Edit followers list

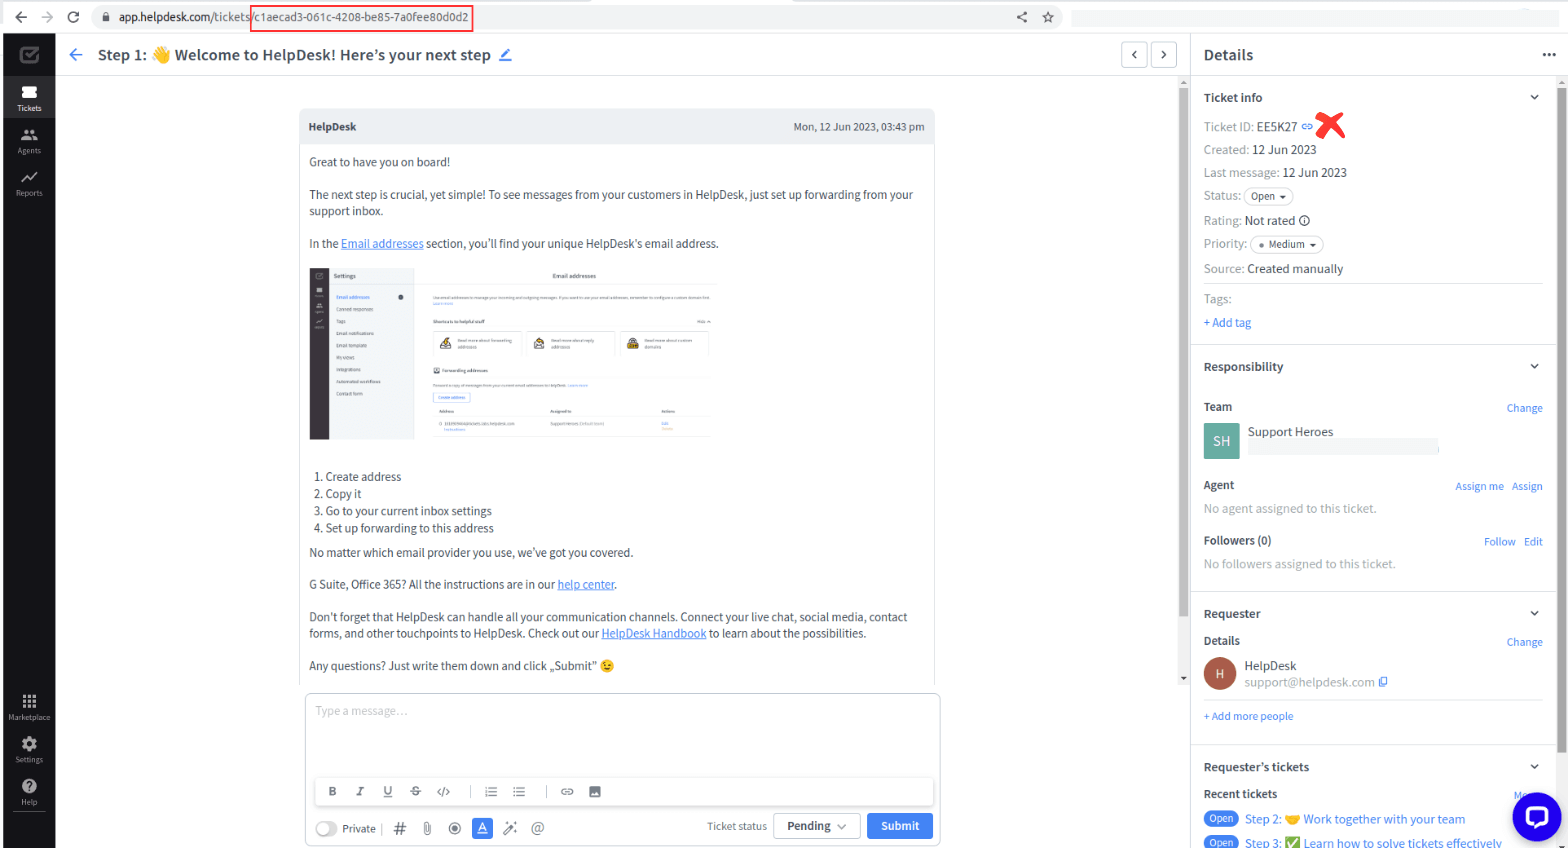click(1533, 542)
